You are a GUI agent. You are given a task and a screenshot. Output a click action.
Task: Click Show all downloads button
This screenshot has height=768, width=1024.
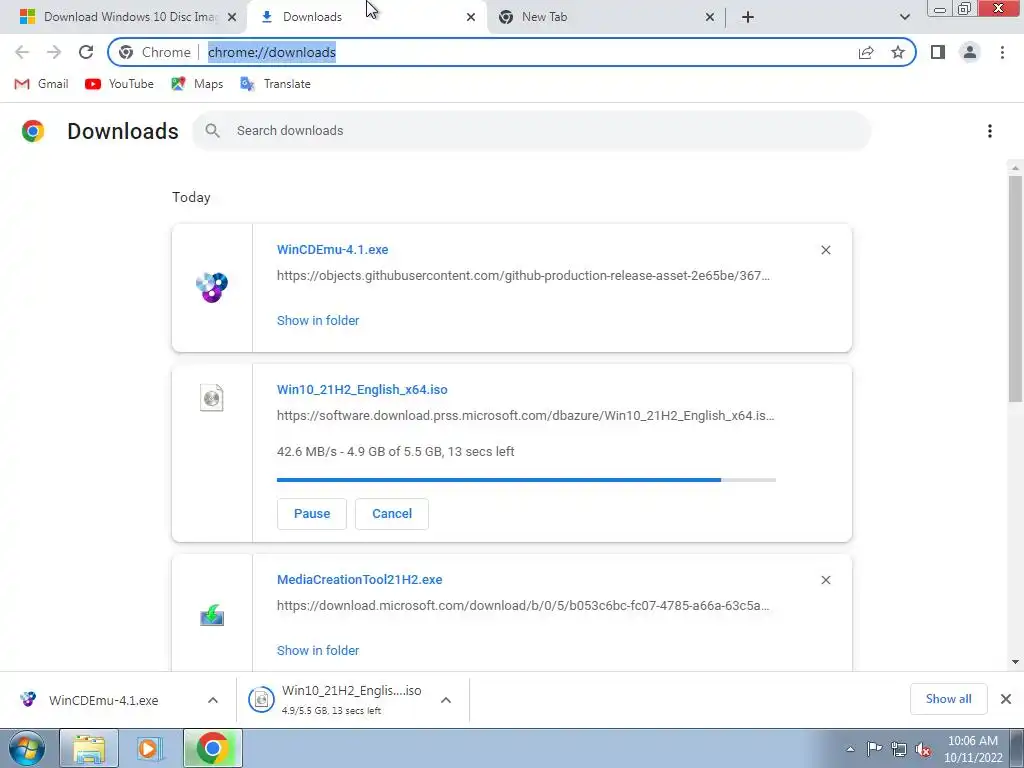tap(948, 699)
